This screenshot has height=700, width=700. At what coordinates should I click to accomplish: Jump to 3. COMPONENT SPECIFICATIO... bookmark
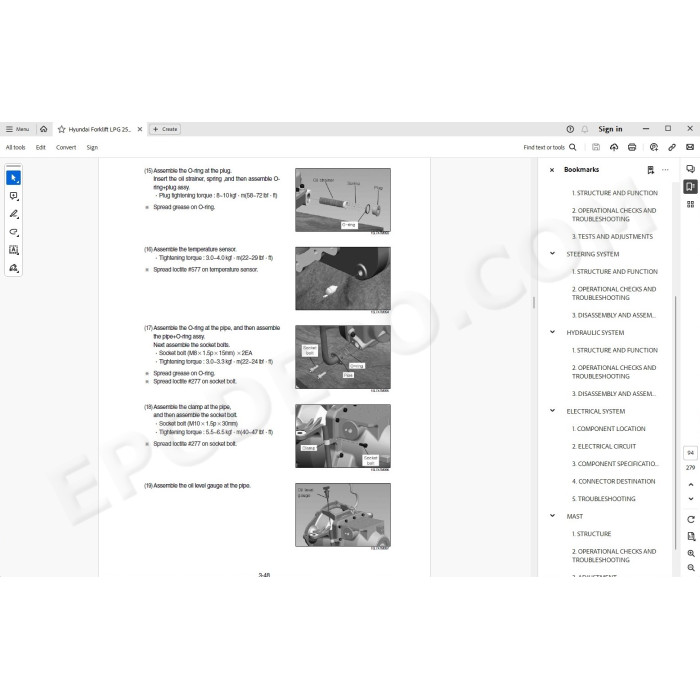(x=615, y=463)
